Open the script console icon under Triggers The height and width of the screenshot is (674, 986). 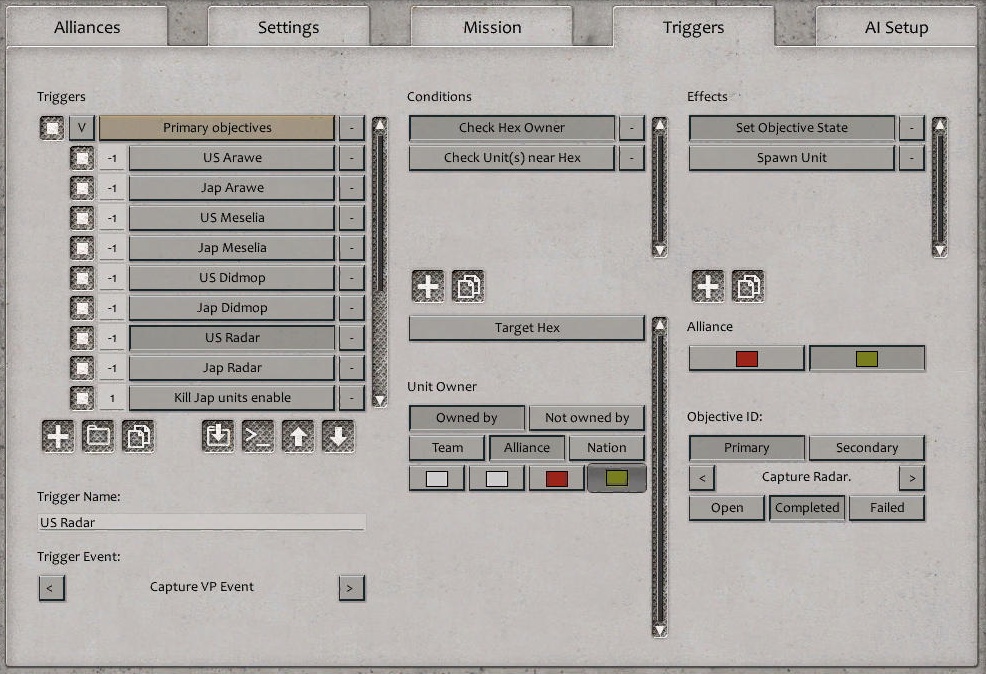[258, 437]
